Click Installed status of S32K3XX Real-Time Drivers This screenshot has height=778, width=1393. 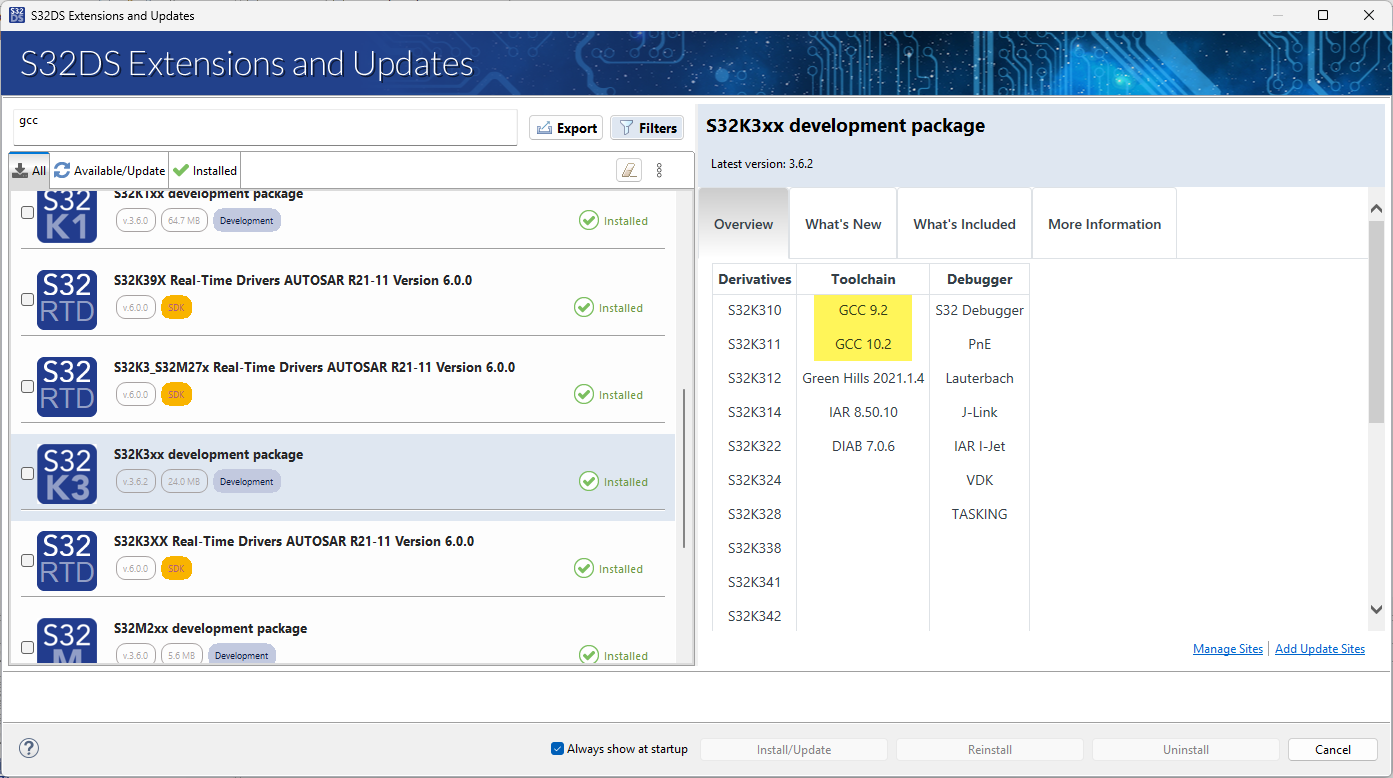(608, 569)
